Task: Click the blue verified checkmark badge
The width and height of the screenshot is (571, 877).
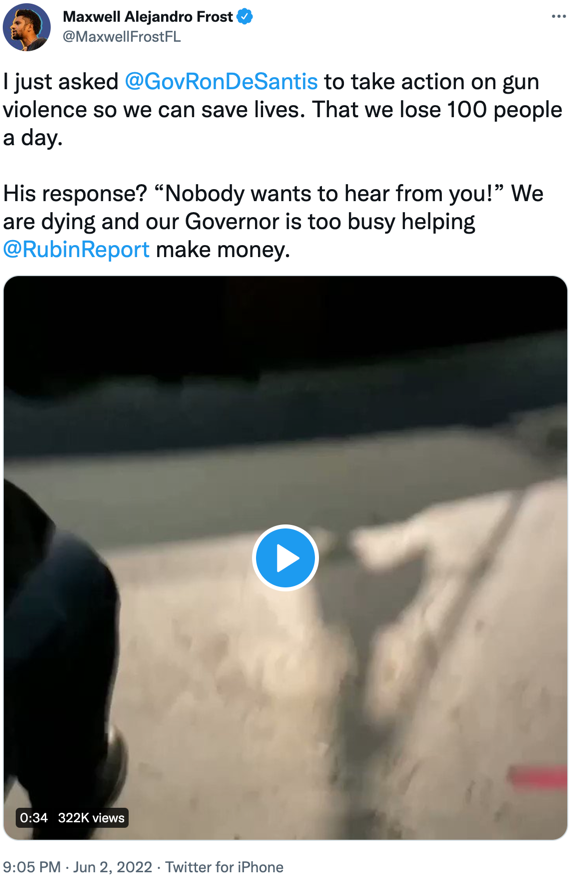Action: click(244, 17)
